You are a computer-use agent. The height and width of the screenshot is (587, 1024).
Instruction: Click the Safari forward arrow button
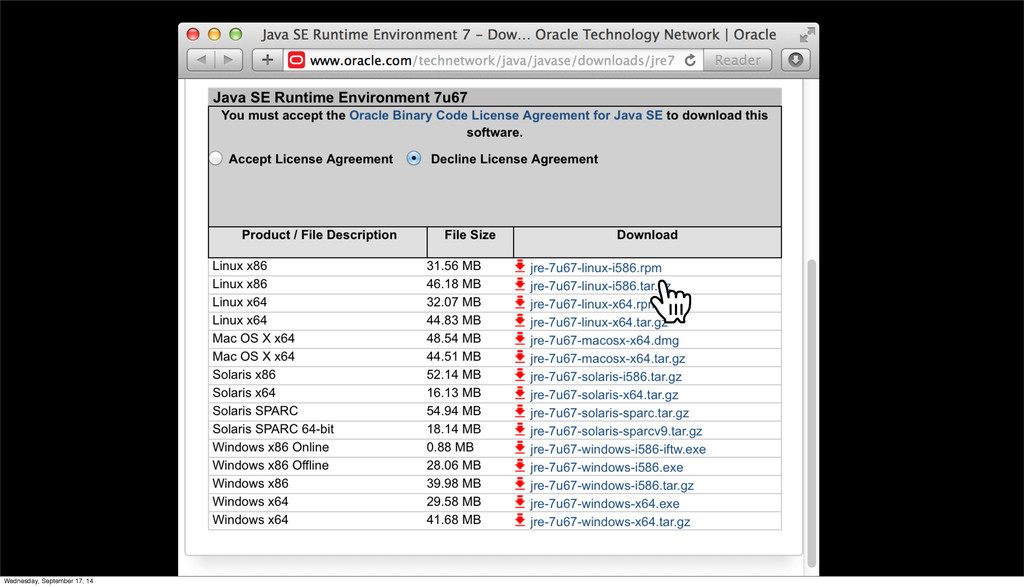[229, 60]
